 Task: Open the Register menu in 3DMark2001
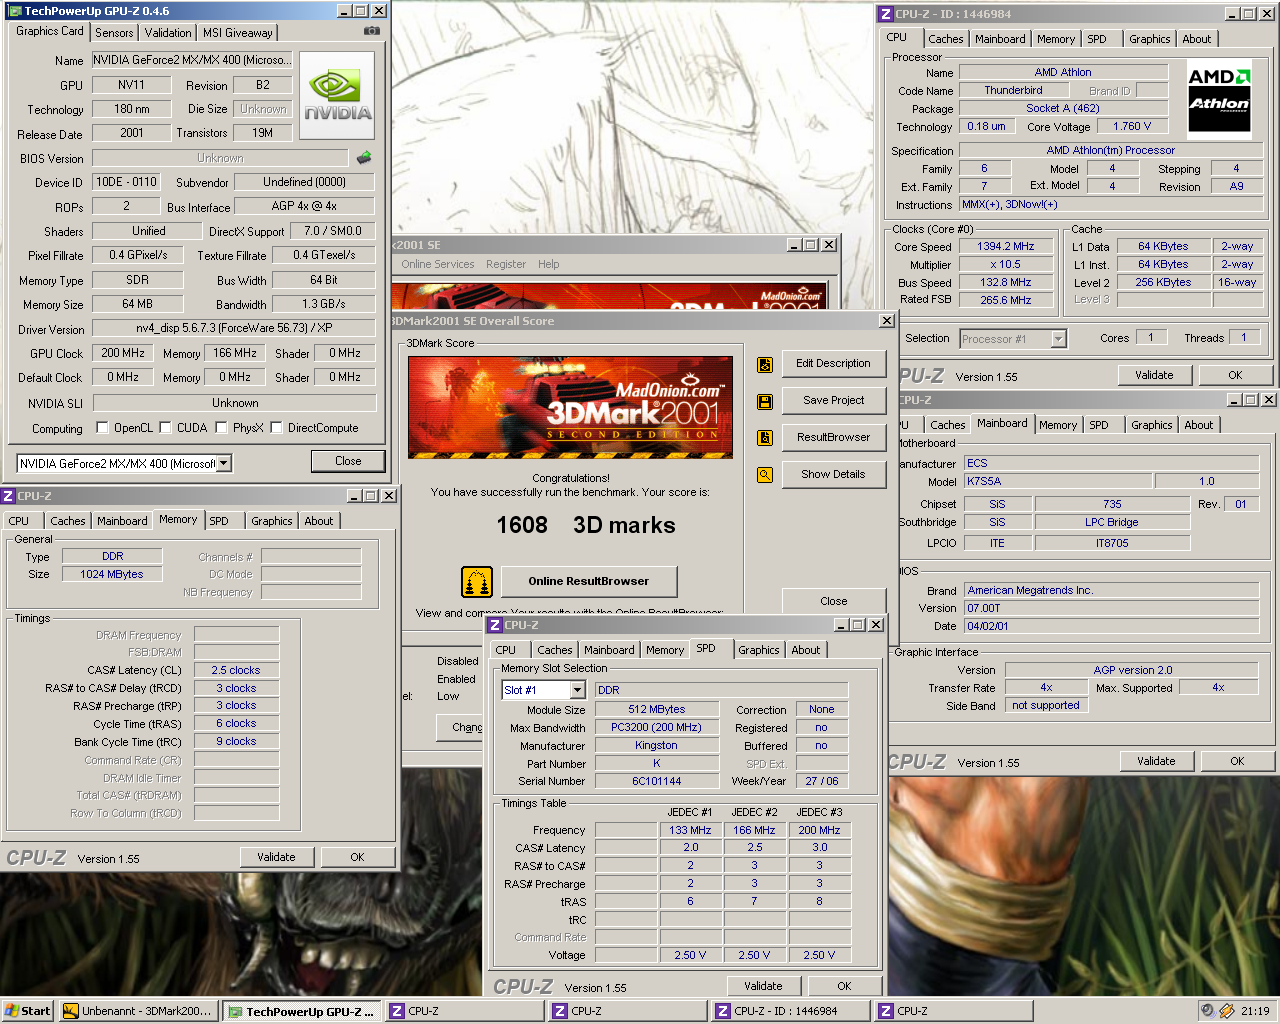[x=506, y=264]
